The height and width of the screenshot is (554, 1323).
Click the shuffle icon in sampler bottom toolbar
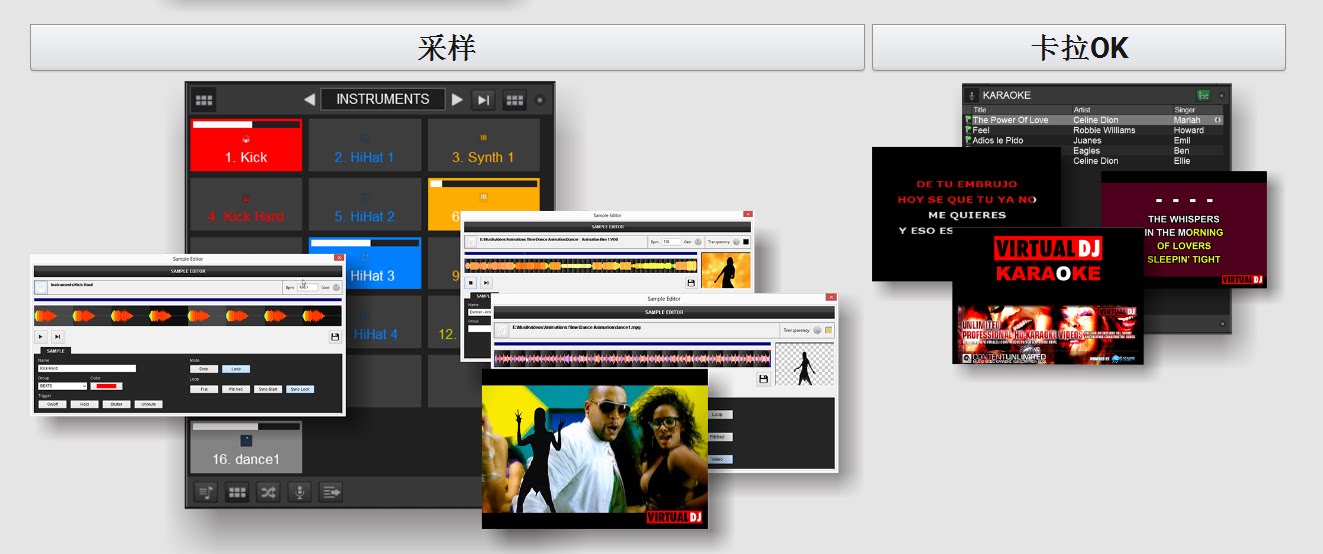[268, 491]
